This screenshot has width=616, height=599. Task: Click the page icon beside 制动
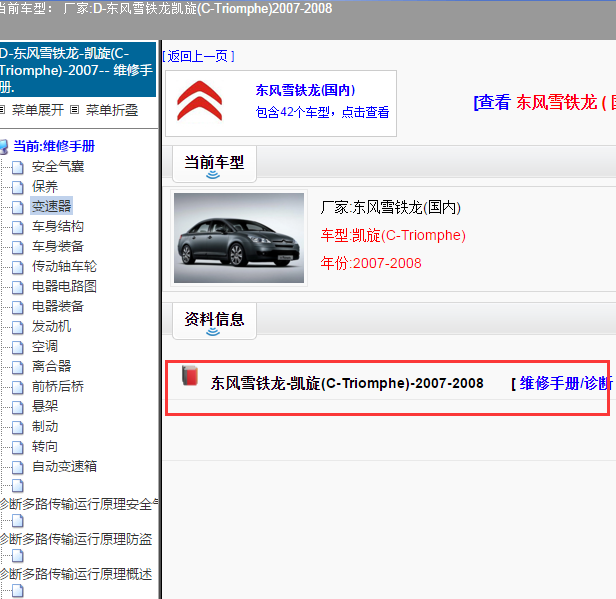pyautogui.click(x=18, y=427)
